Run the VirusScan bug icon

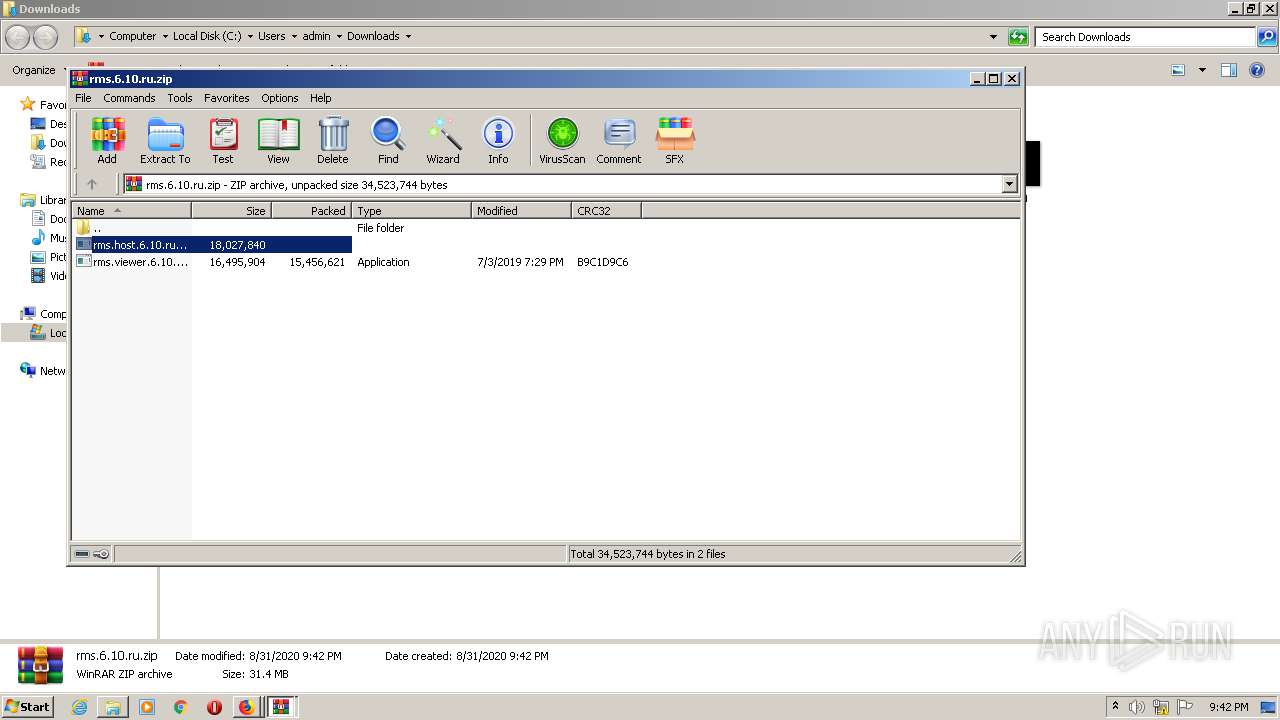click(562, 140)
